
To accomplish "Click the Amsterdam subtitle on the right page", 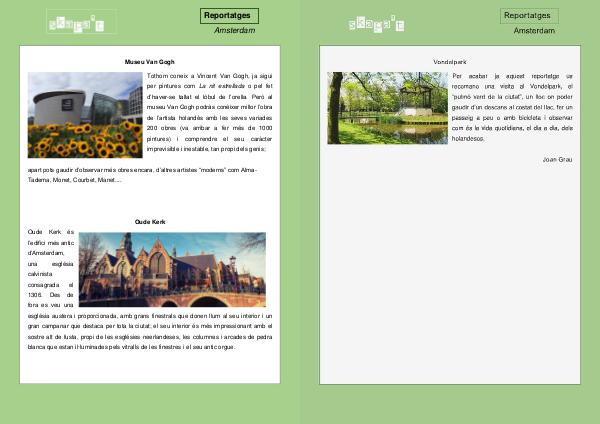I will (x=534, y=31).
